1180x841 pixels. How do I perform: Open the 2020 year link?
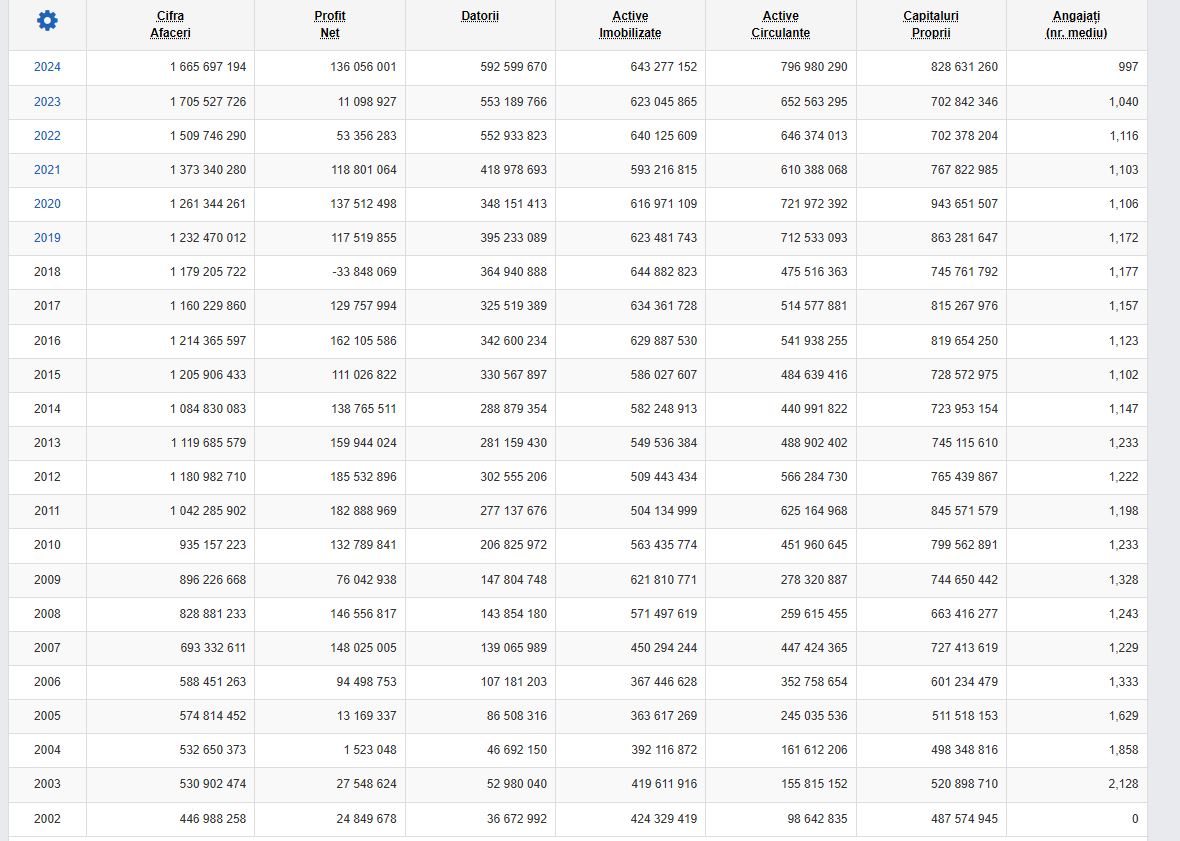pyautogui.click(x=47, y=203)
